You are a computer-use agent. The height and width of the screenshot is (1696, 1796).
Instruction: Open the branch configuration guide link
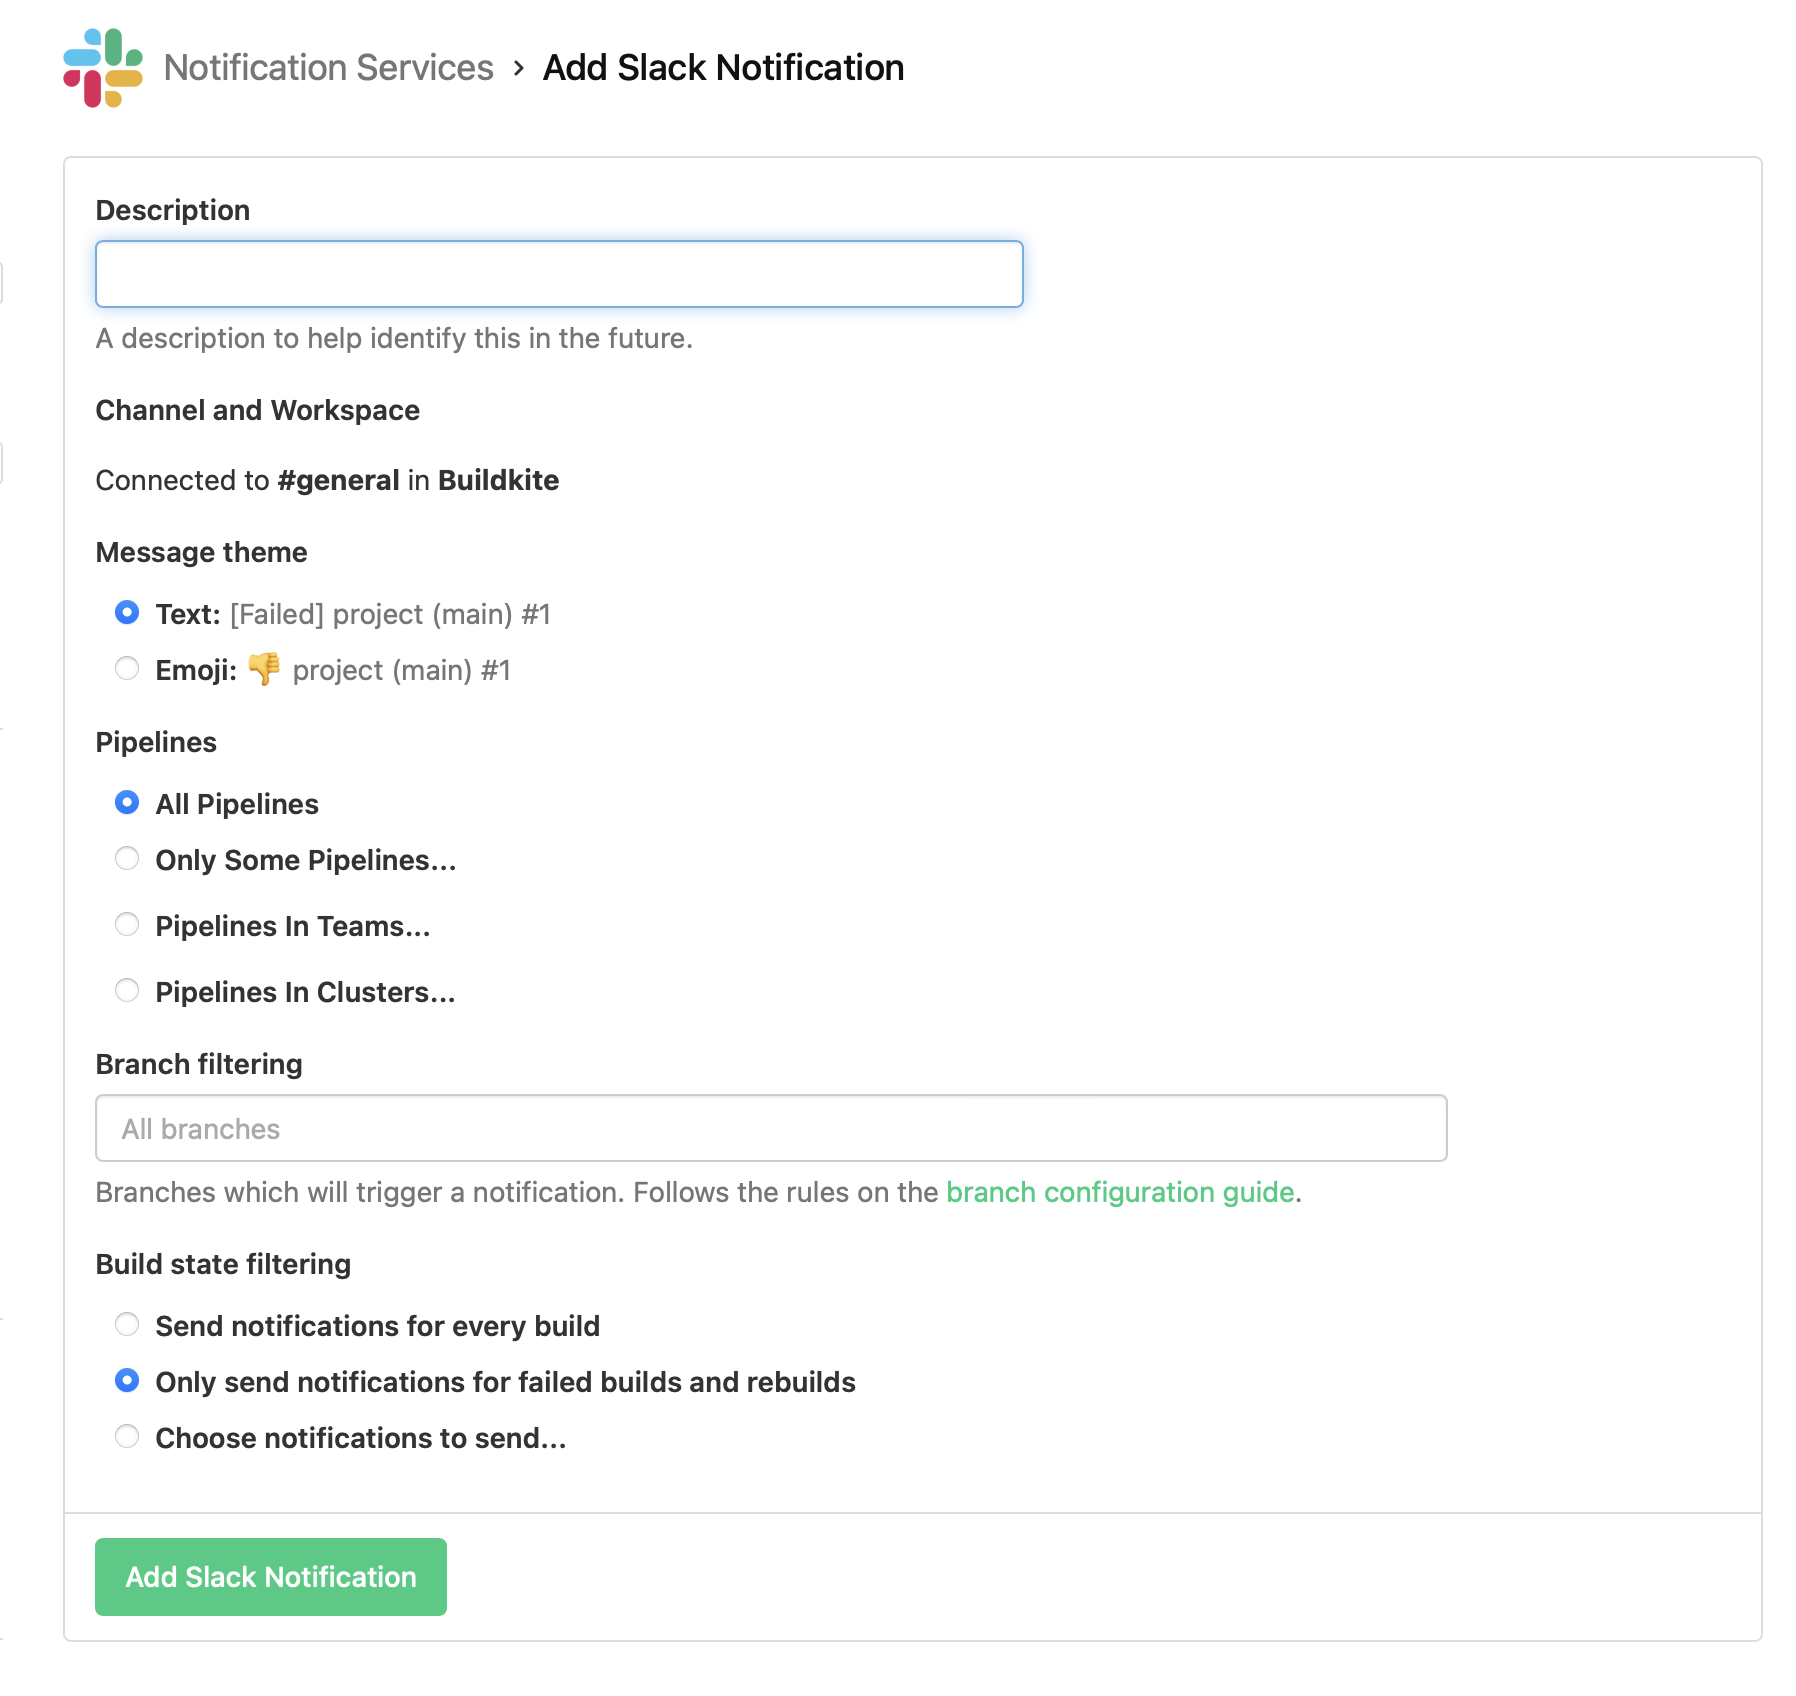click(1119, 1192)
